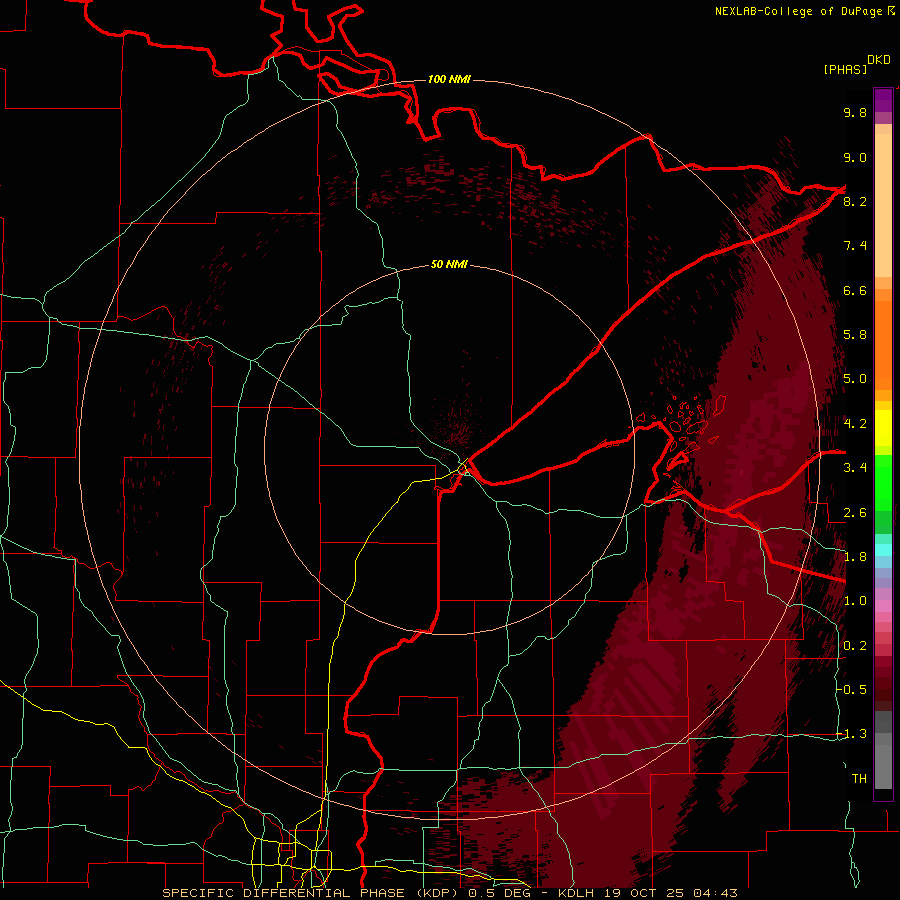This screenshot has height=900, width=900.
Task: Click the yellow band of the color scale
Action: 883,428
